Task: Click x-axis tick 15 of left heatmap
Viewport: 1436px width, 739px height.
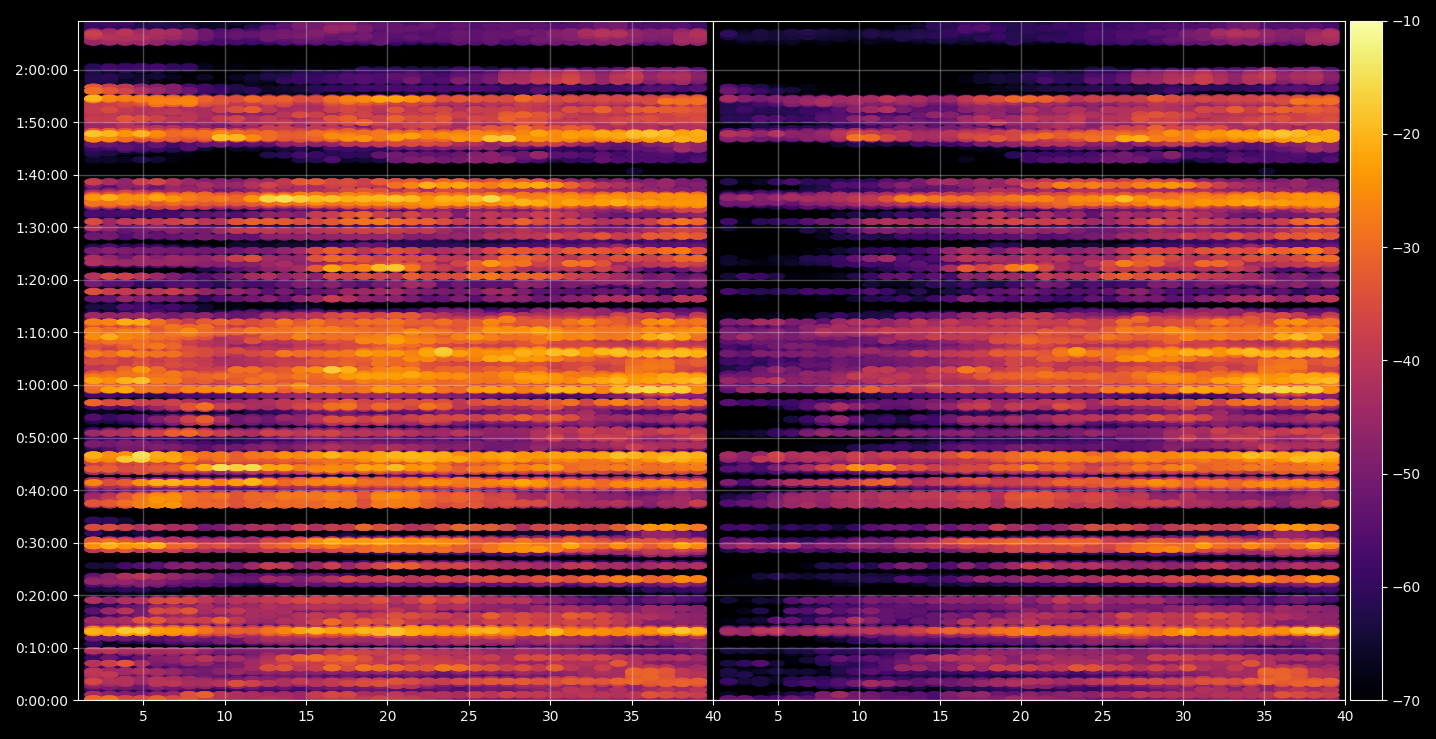Action: [306, 716]
